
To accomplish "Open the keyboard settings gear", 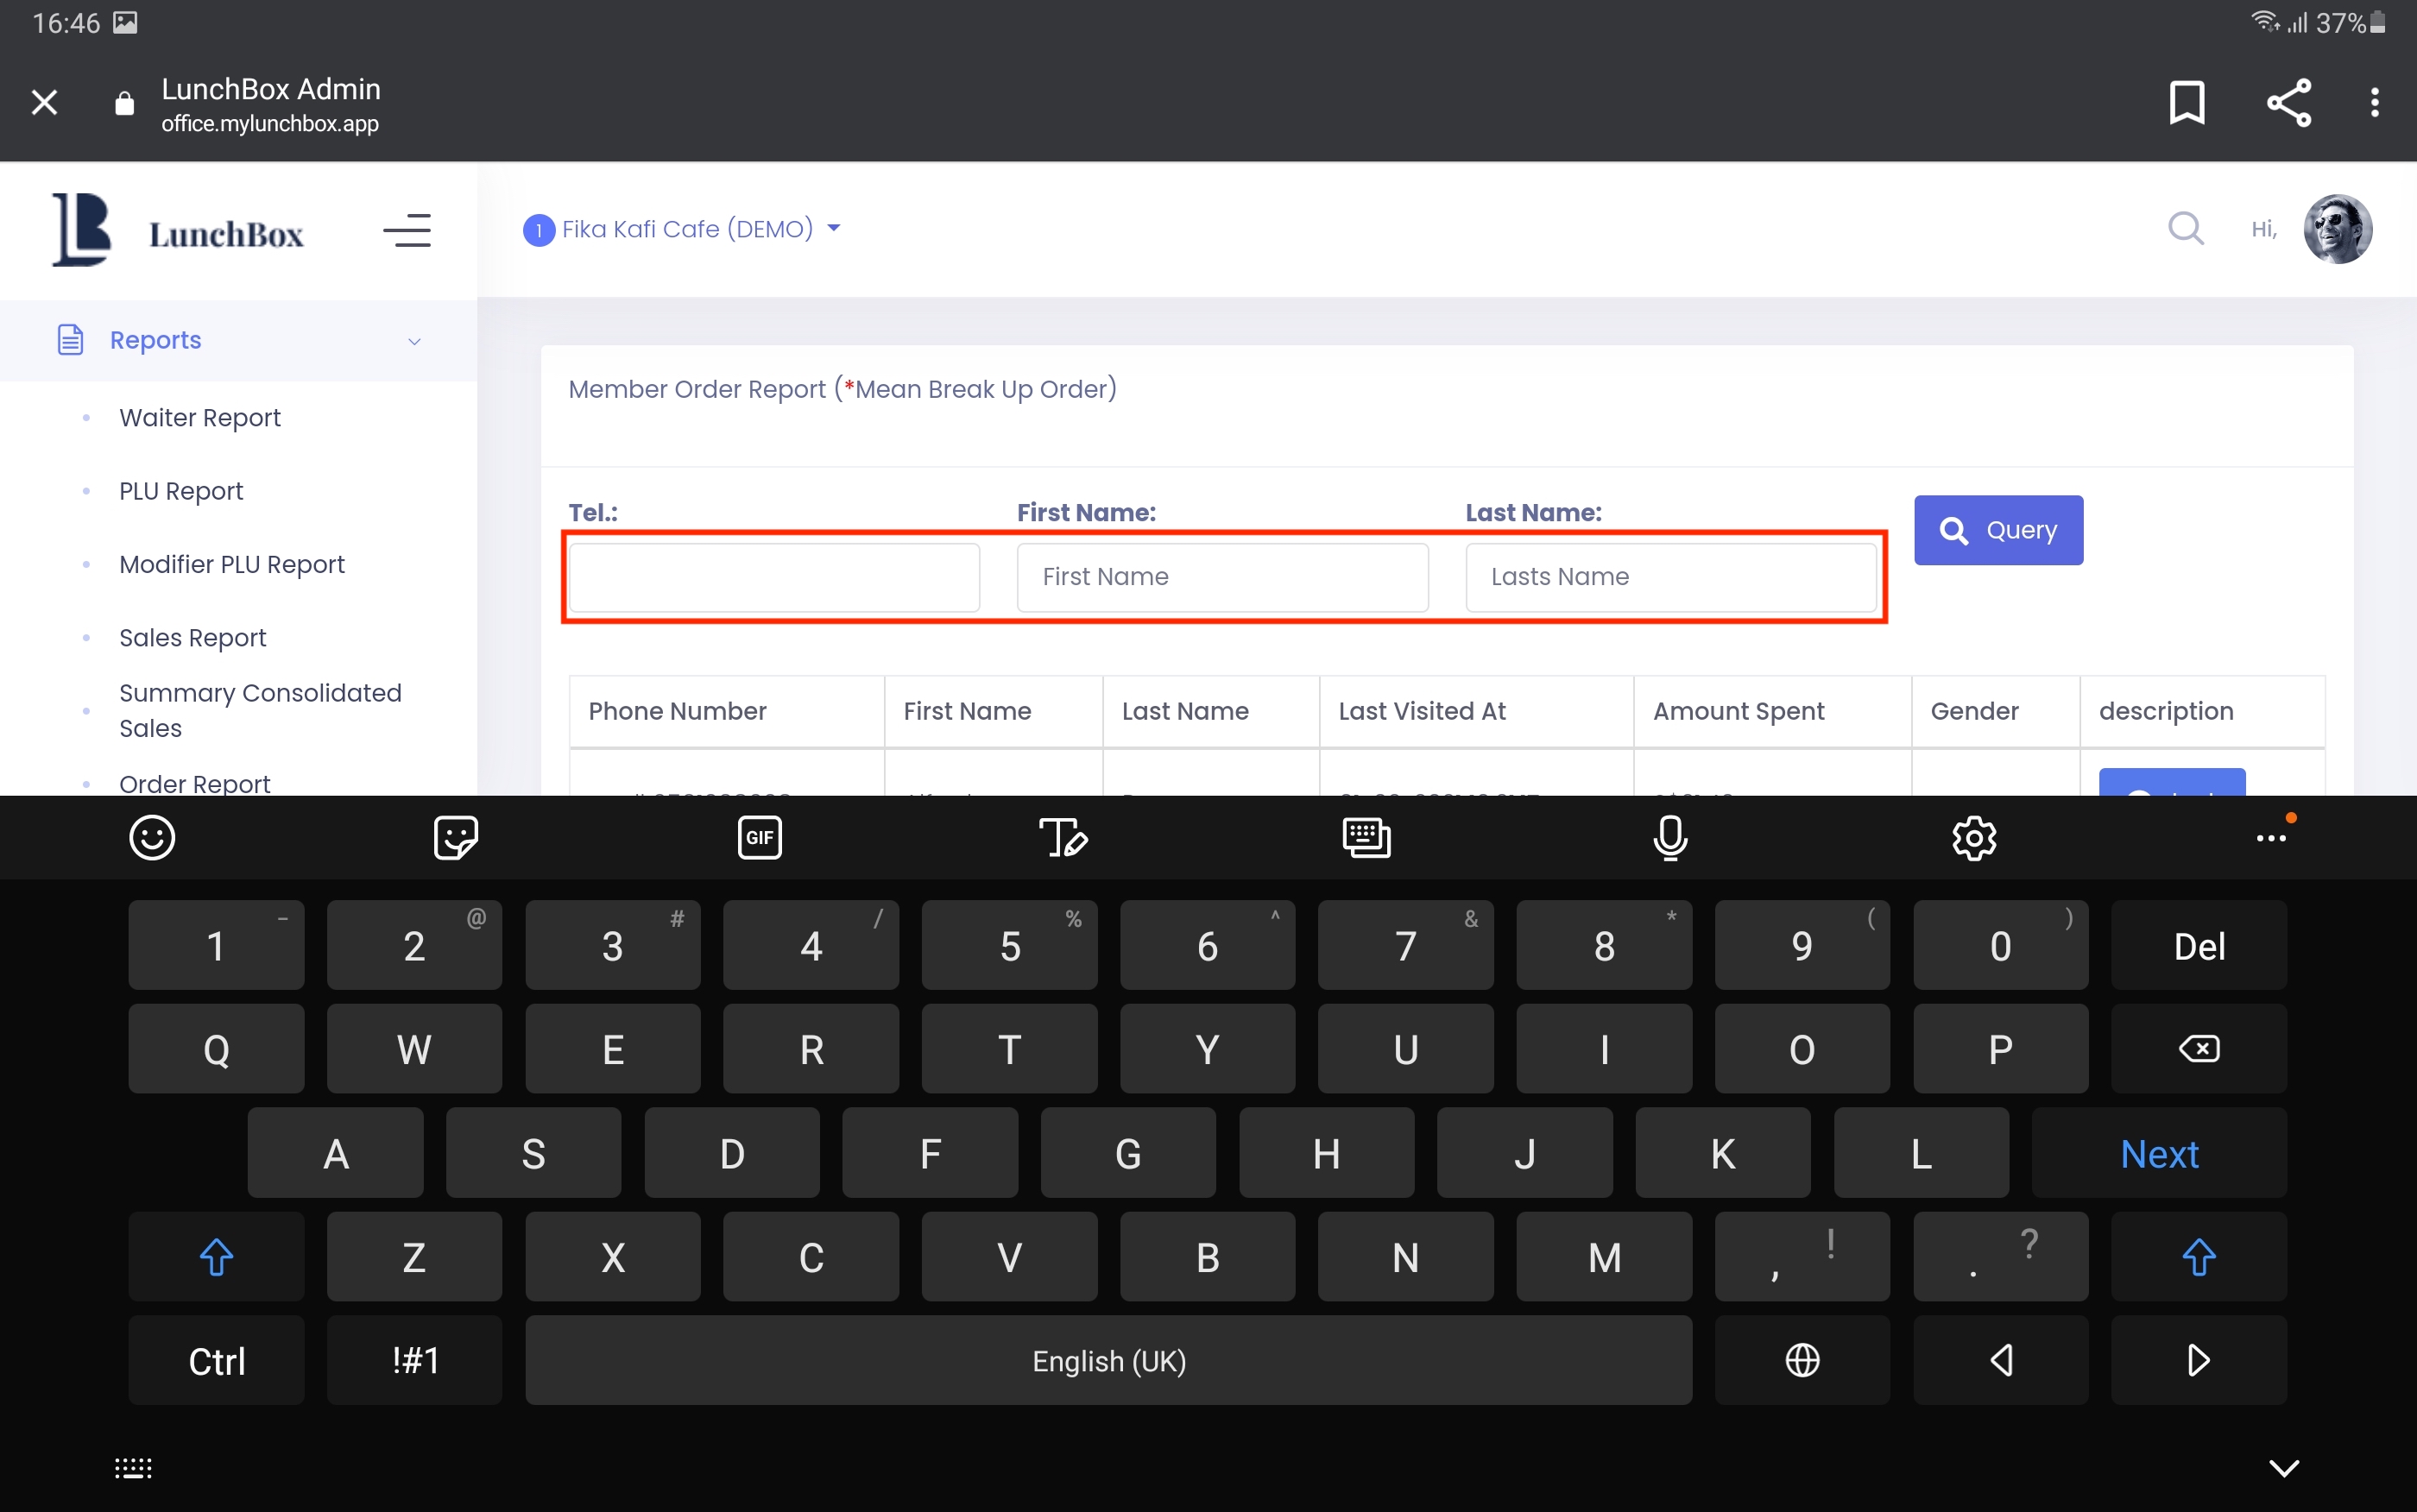I will point(1974,837).
